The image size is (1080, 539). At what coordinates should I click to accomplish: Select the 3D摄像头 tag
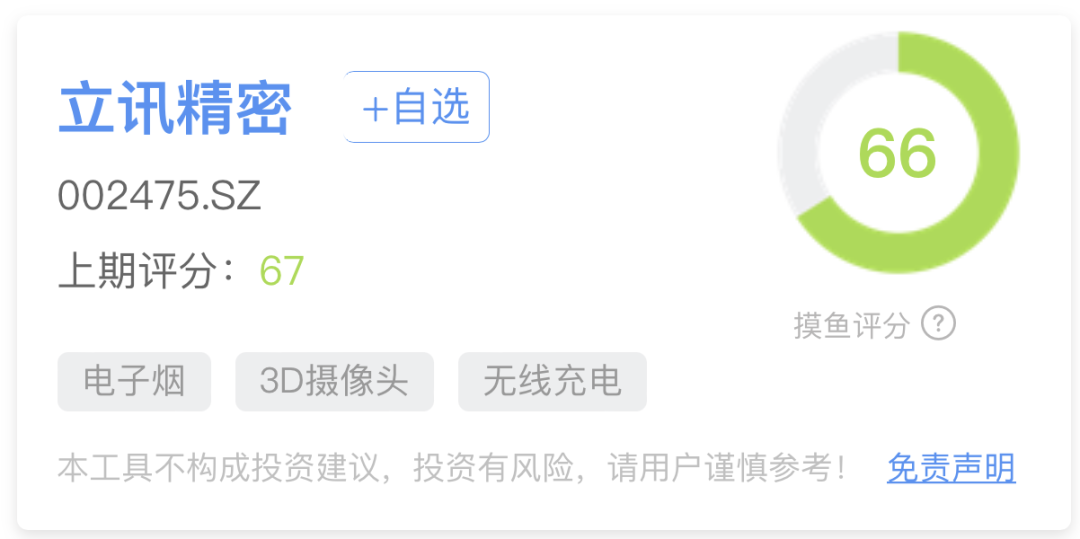(x=335, y=381)
